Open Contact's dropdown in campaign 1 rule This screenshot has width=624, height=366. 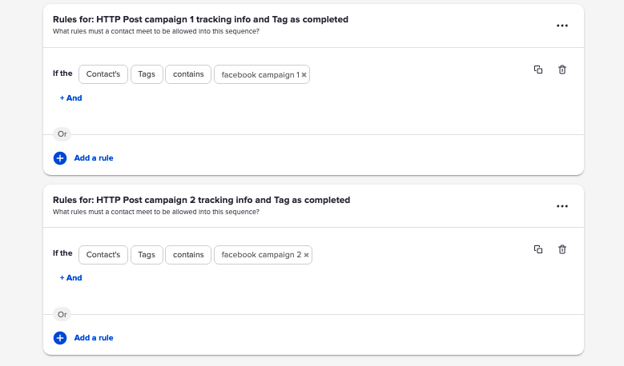[x=103, y=74]
